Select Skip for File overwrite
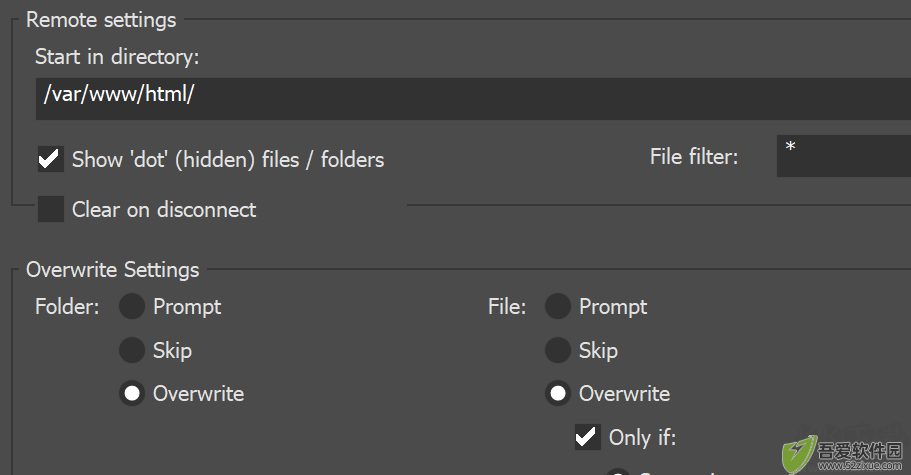This screenshot has height=475, width=911. (558, 350)
